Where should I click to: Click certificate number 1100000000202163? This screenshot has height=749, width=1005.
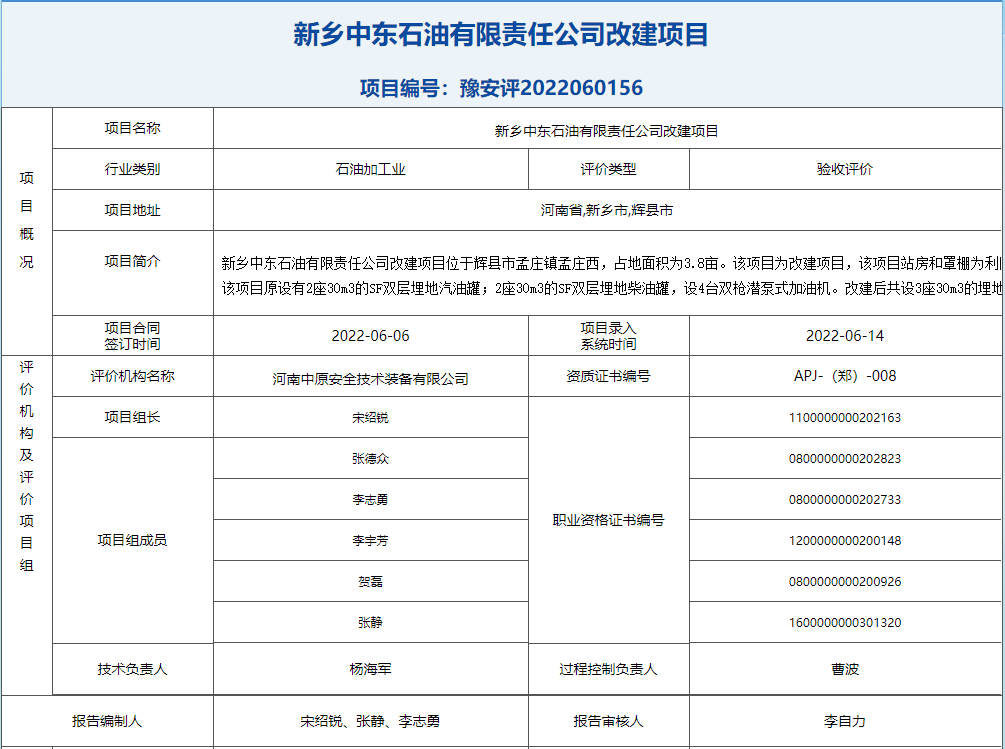click(845, 418)
